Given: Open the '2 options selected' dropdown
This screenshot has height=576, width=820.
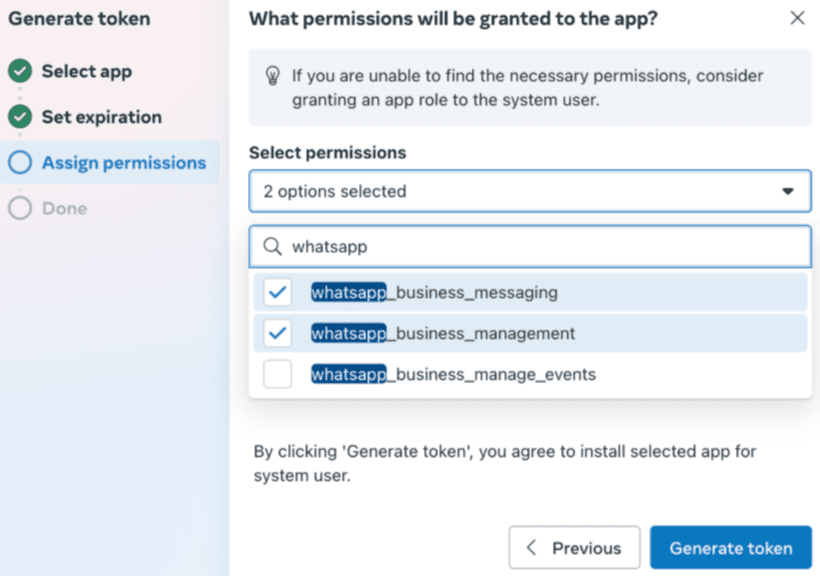Looking at the screenshot, I should coord(530,191).
